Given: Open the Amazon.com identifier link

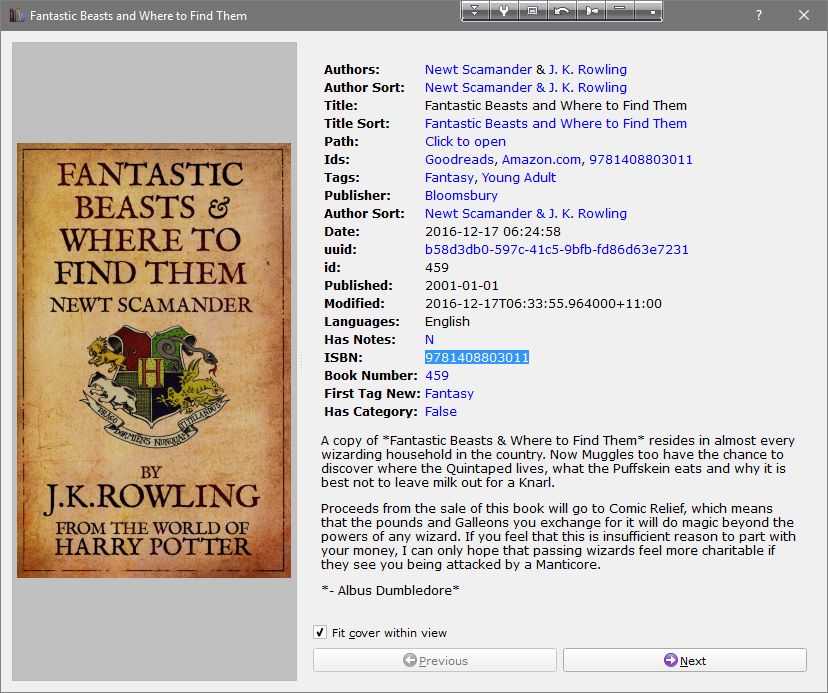Looking at the screenshot, I should pyautogui.click(x=542, y=160).
